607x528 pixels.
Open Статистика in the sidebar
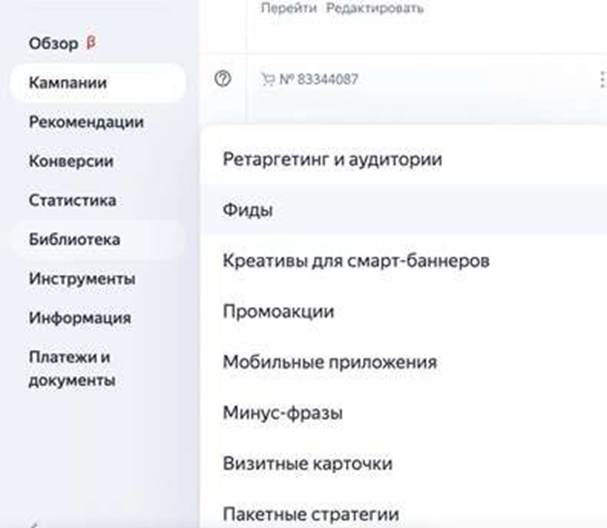pyautogui.click(x=72, y=200)
